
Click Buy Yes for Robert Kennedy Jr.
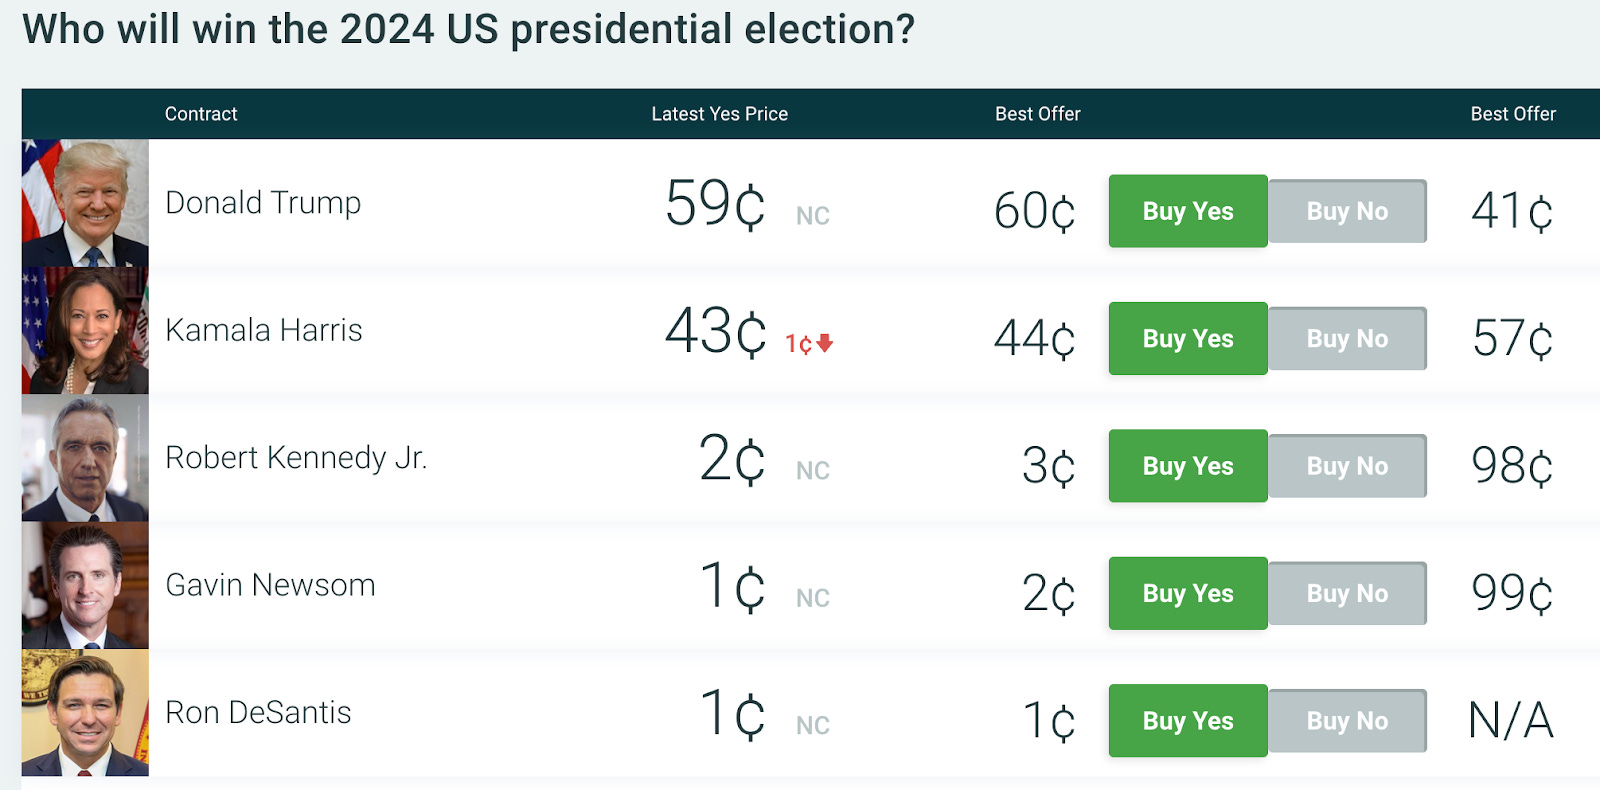(1188, 466)
